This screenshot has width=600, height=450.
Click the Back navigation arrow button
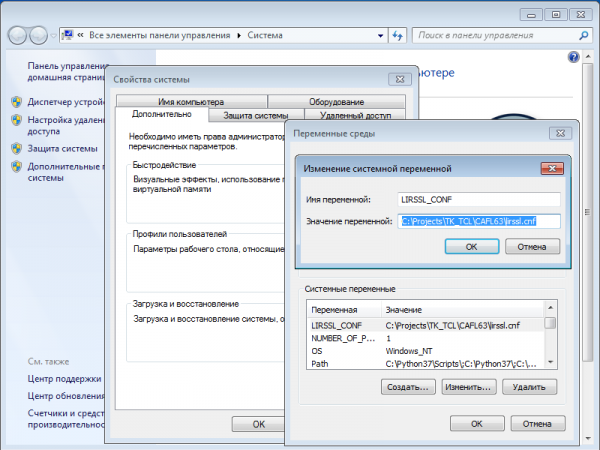click(x=18, y=36)
